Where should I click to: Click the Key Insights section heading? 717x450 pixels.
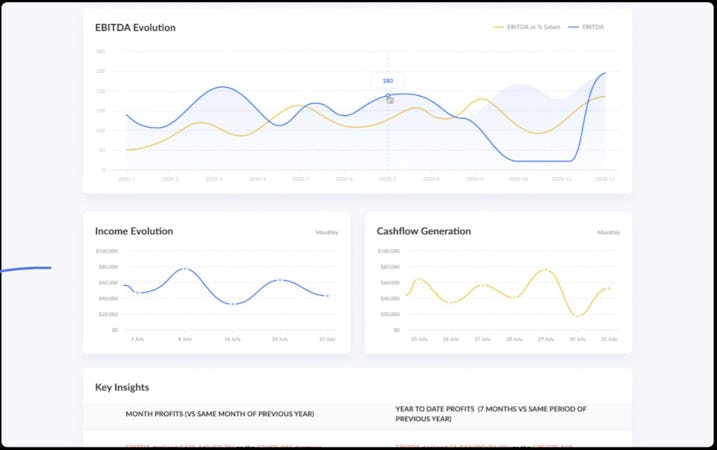tap(122, 387)
